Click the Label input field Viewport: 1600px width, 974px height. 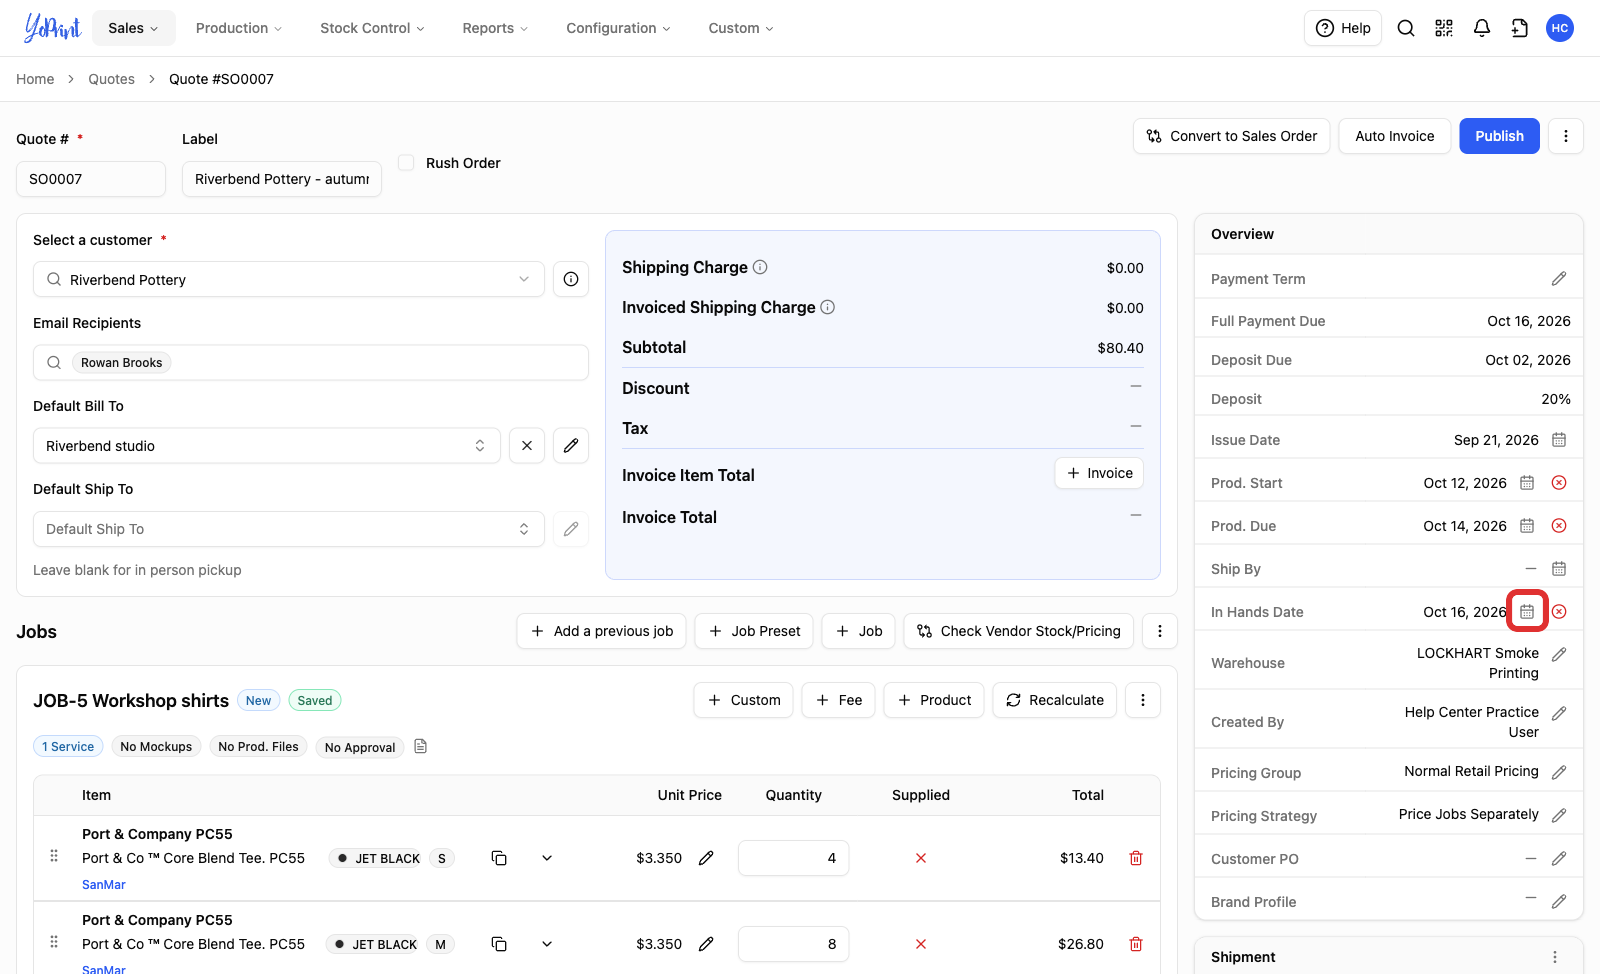click(x=282, y=179)
